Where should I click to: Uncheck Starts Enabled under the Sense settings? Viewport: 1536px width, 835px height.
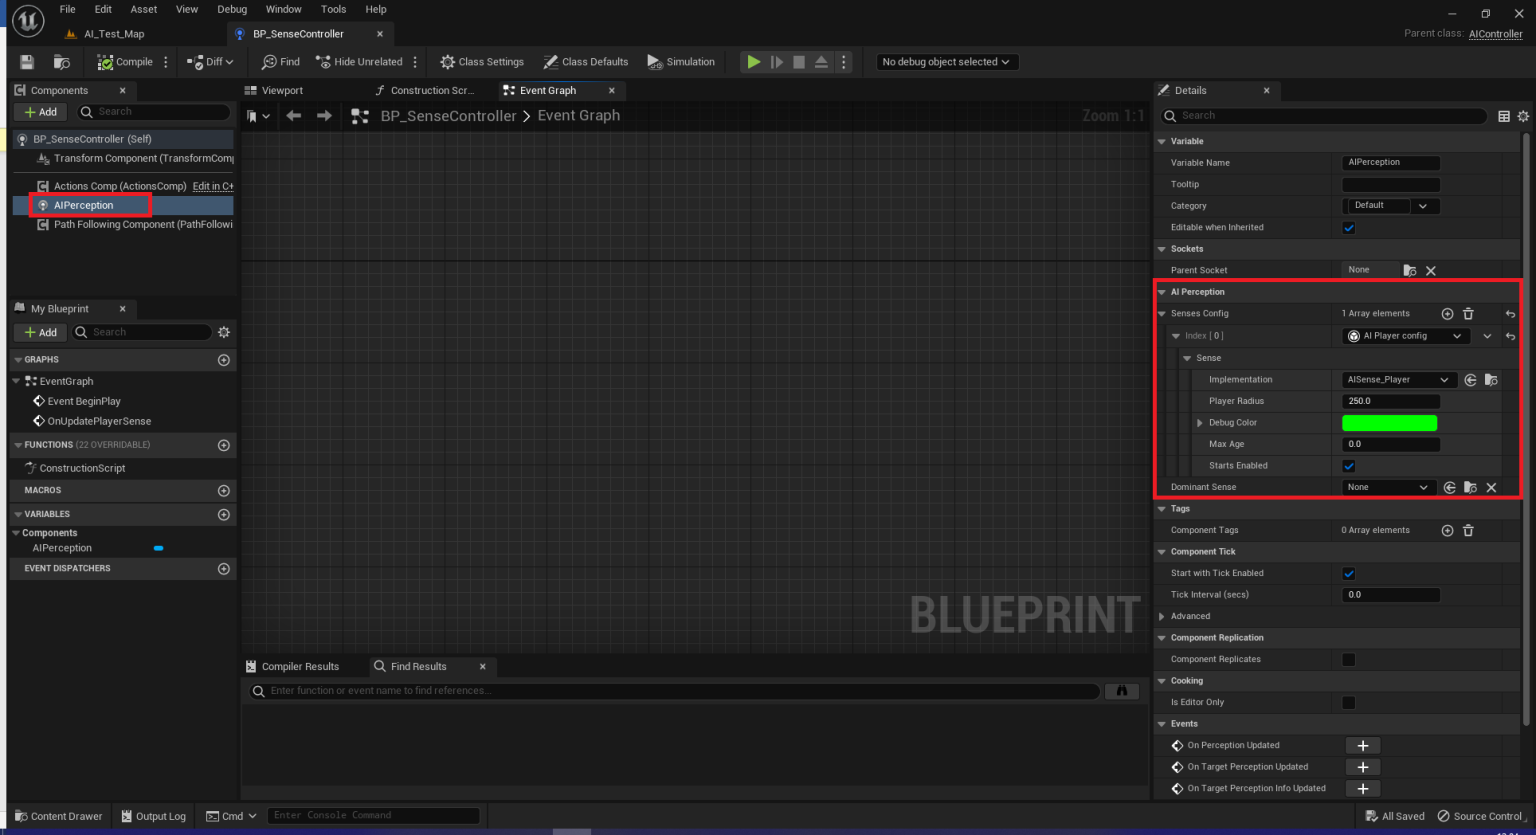[1348, 465]
